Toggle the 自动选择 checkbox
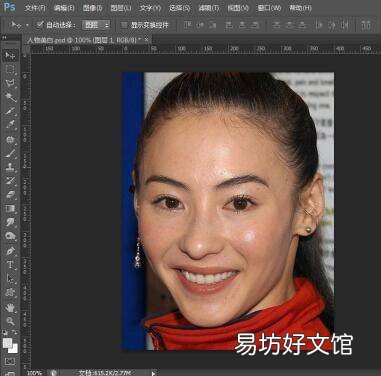Image resolution: width=381 pixels, height=376 pixels. pyautogui.click(x=40, y=24)
